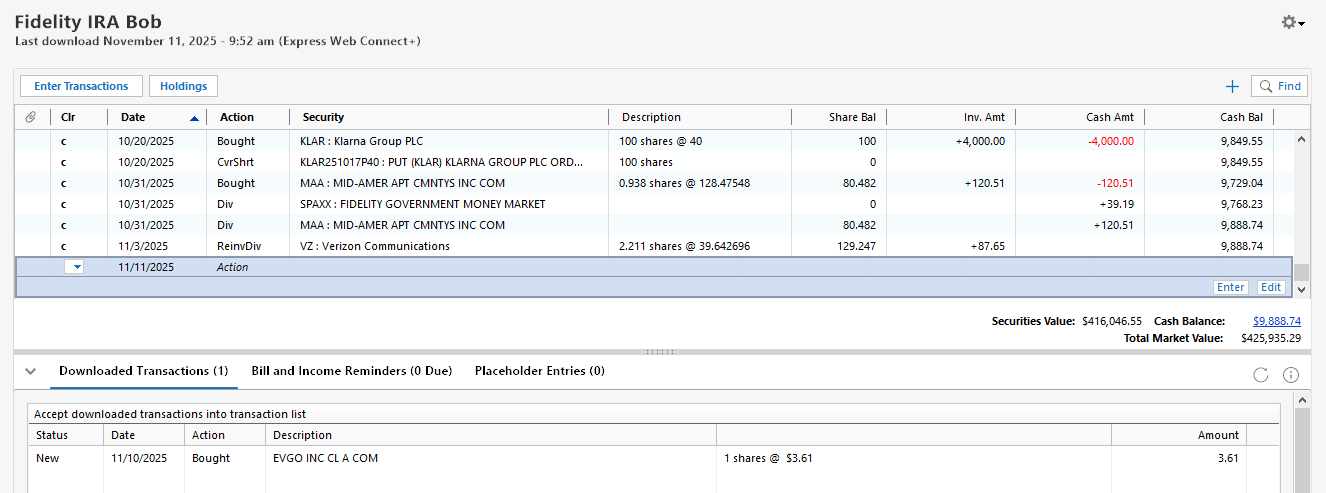Viewport: 1326px width, 493px height.
Task: Click the downloaded list scrollbar up arrow
Action: (x=1301, y=400)
